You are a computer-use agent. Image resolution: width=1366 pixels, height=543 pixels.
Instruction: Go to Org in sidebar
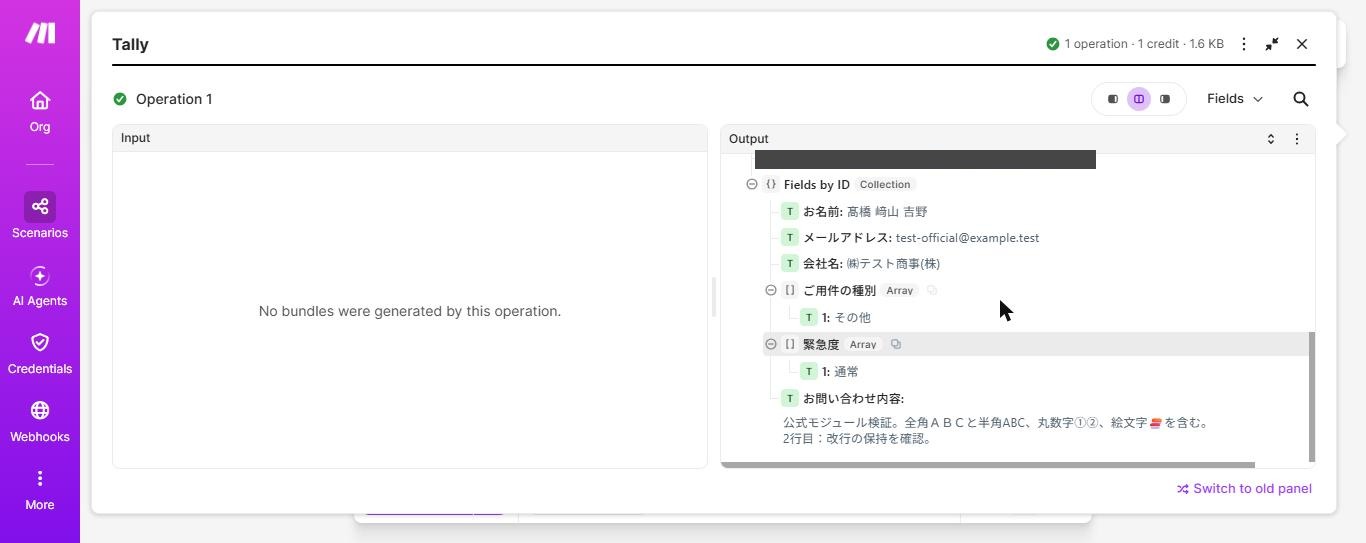[40, 112]
